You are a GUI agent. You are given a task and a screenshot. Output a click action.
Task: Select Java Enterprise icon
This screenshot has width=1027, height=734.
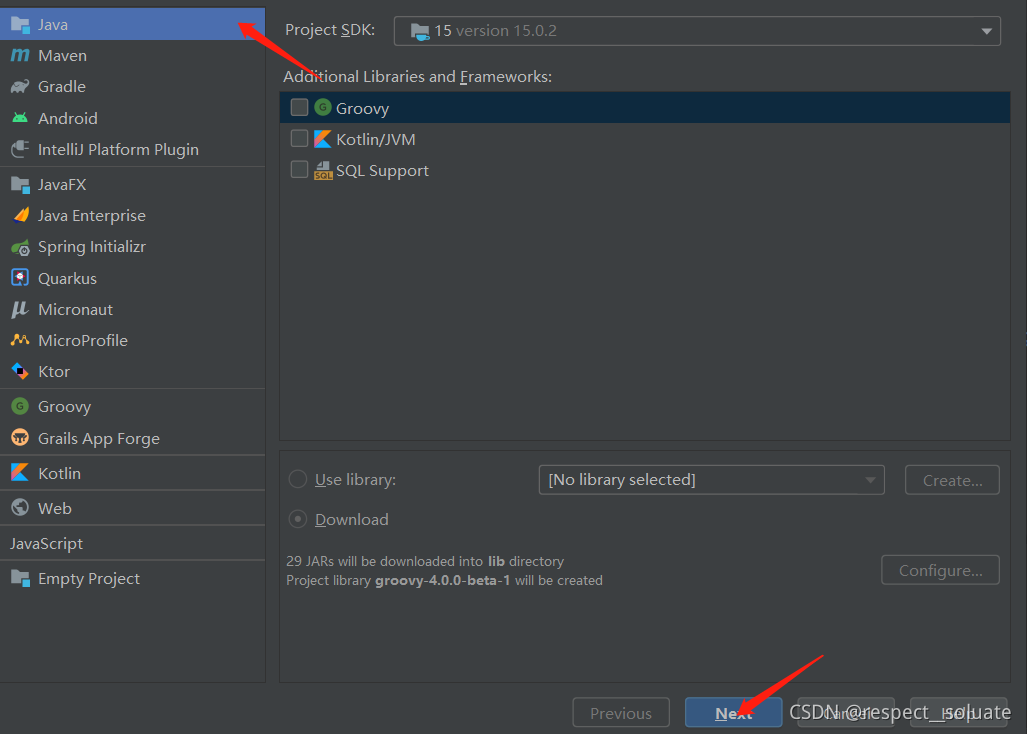[20, 215]
